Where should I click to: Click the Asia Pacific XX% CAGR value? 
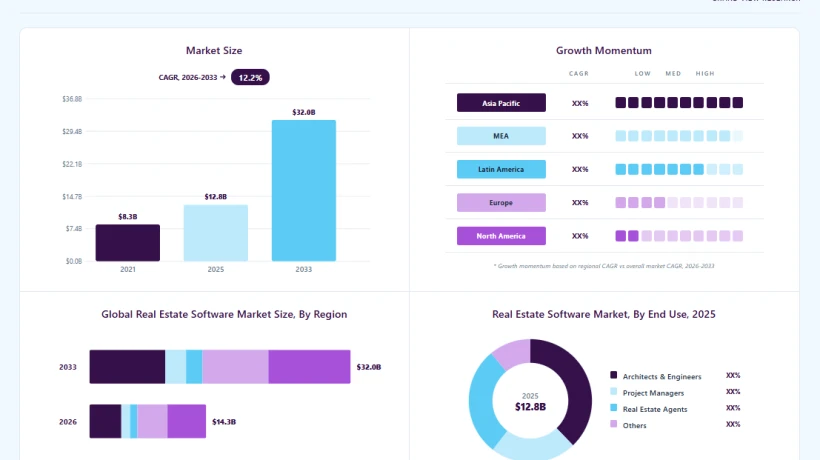(580, 104)
